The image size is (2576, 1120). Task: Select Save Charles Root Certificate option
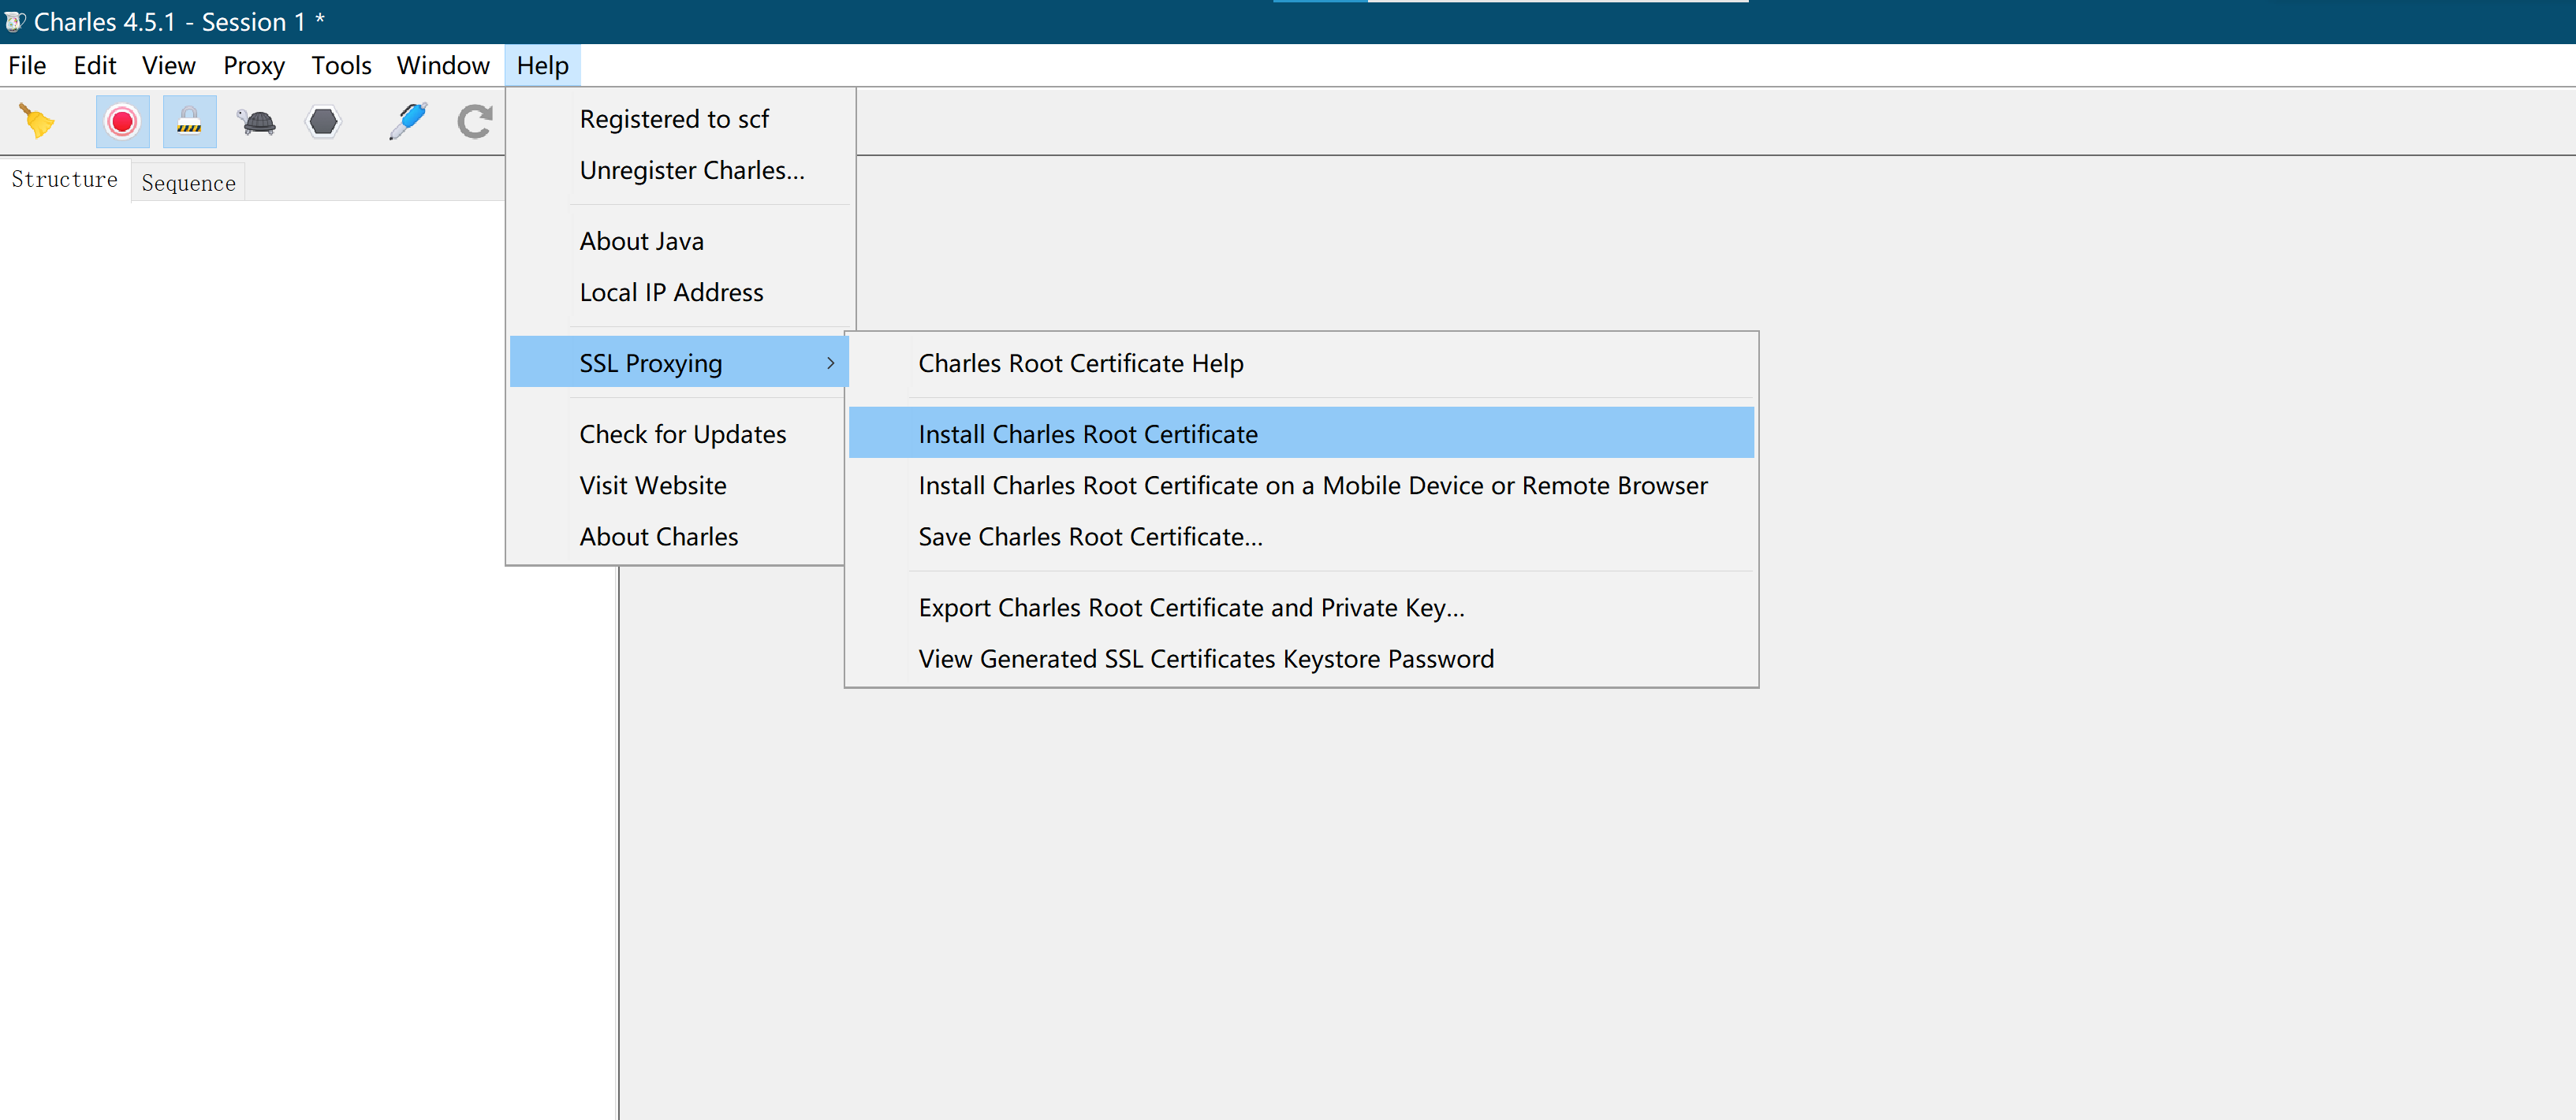point(1090,537)
